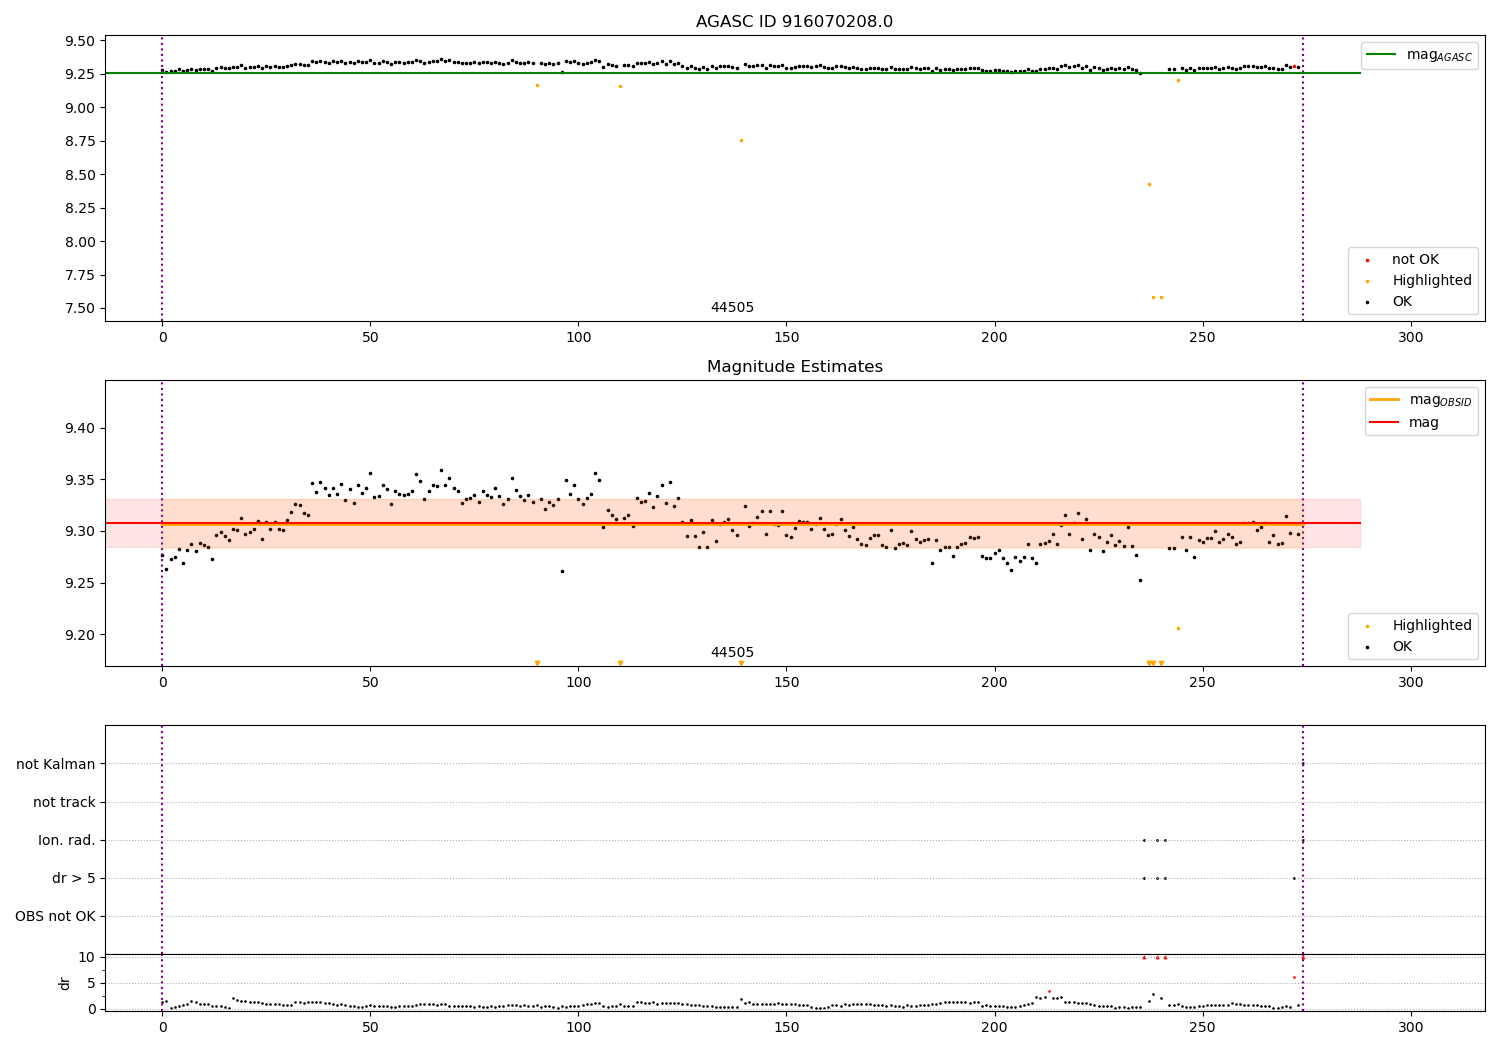1500x1050 pixels.
Task: Click the 'not track' axis label
Action: (x=64, y=803)
